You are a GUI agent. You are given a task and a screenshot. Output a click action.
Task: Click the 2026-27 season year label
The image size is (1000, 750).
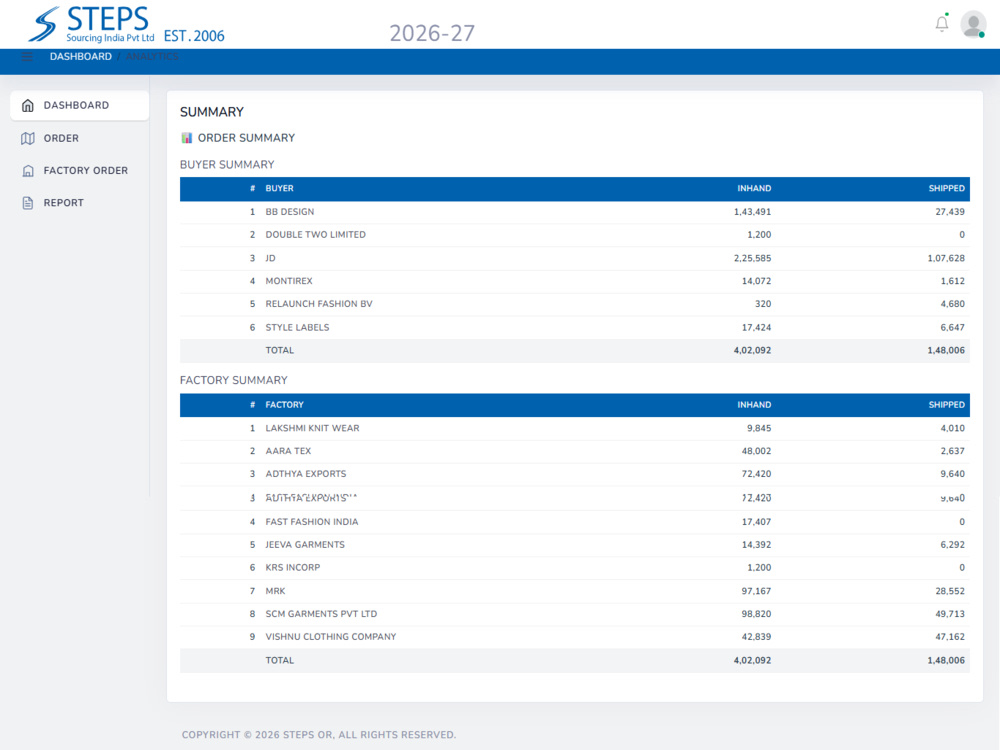(x=432, y=33)
